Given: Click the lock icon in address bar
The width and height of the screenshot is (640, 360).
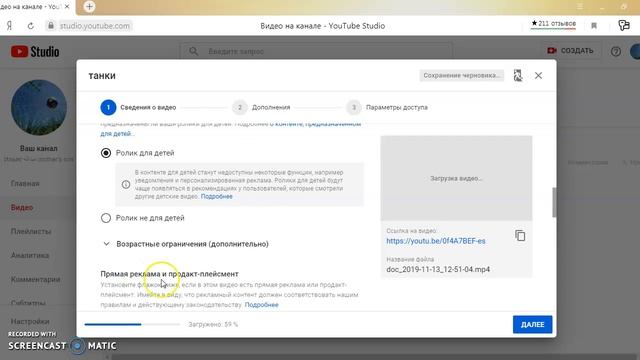Looking at the screenshot, I should coord(51,25).
